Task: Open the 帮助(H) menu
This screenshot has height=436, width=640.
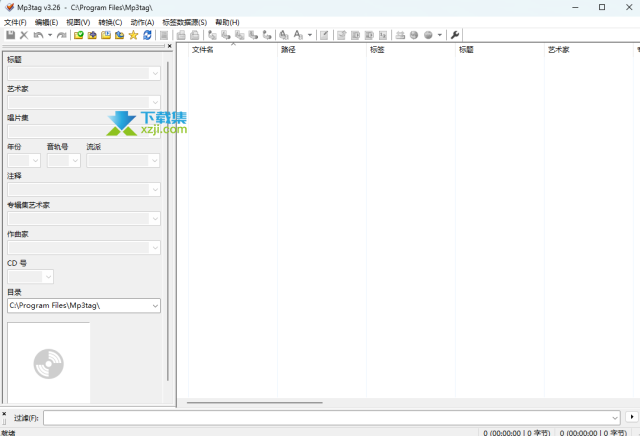Action: point(227,22)
